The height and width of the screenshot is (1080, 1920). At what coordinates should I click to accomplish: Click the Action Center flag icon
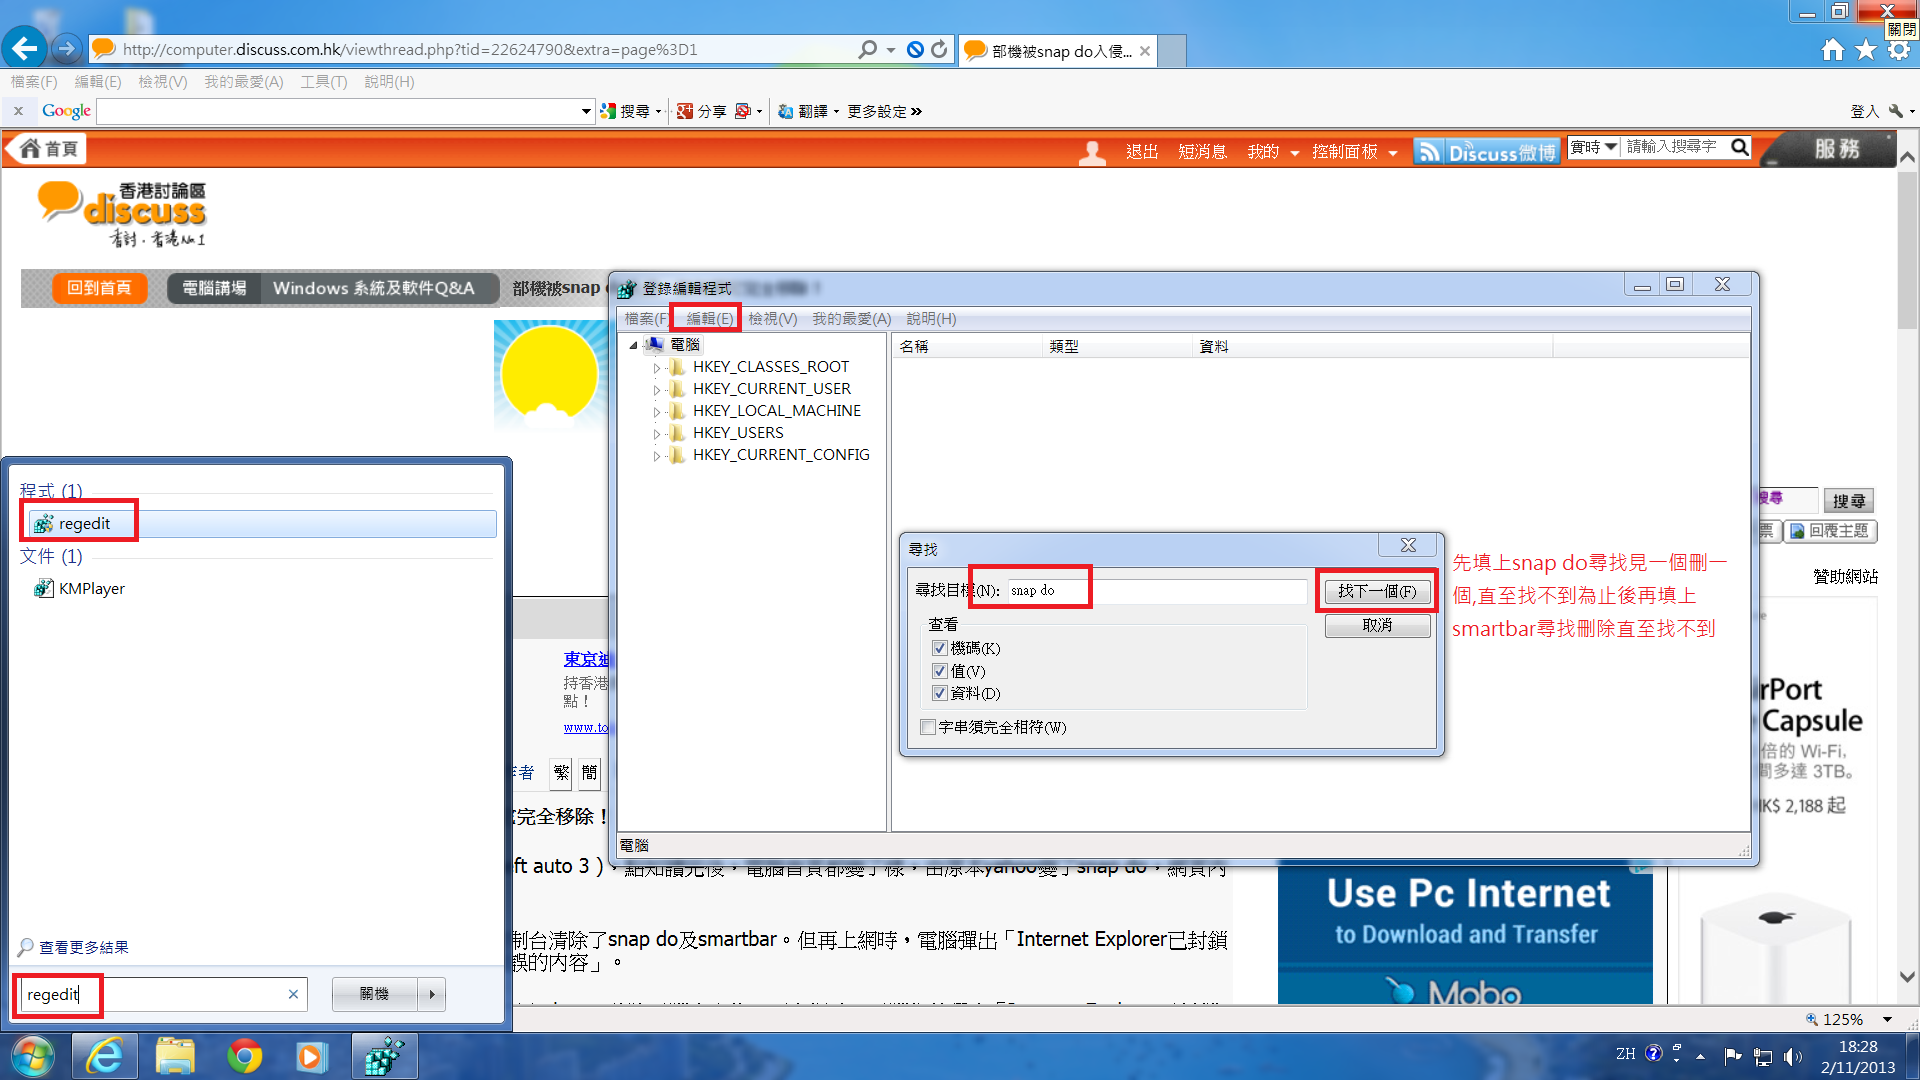pos(1733,1056)
